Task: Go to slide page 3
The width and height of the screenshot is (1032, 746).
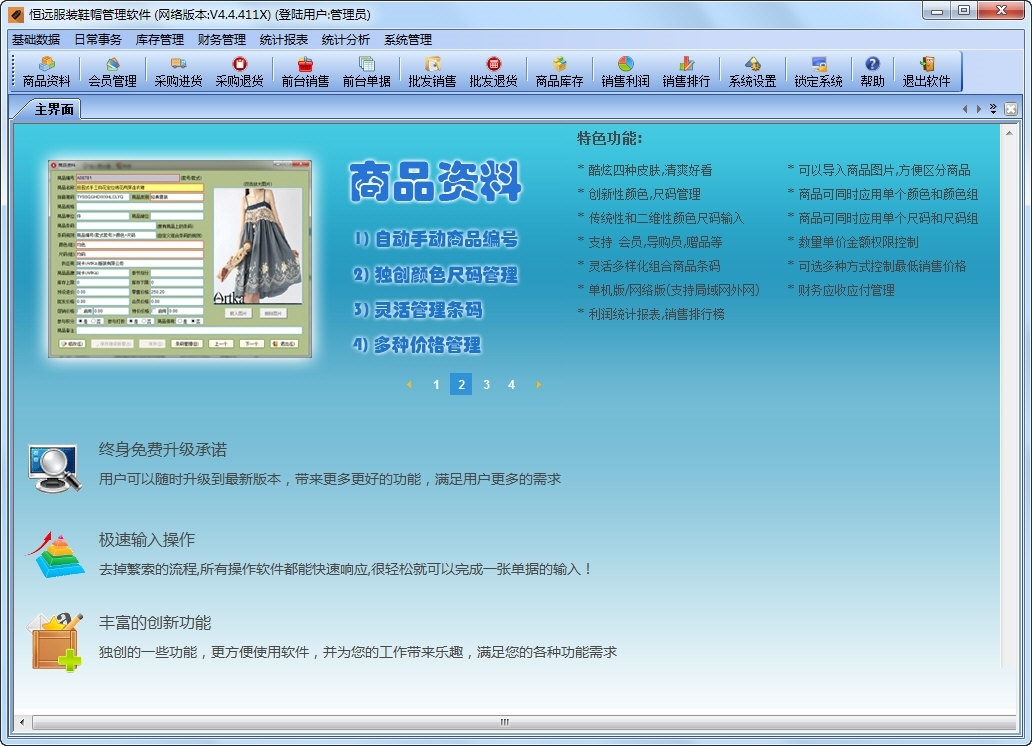Action: coord(486,385)
